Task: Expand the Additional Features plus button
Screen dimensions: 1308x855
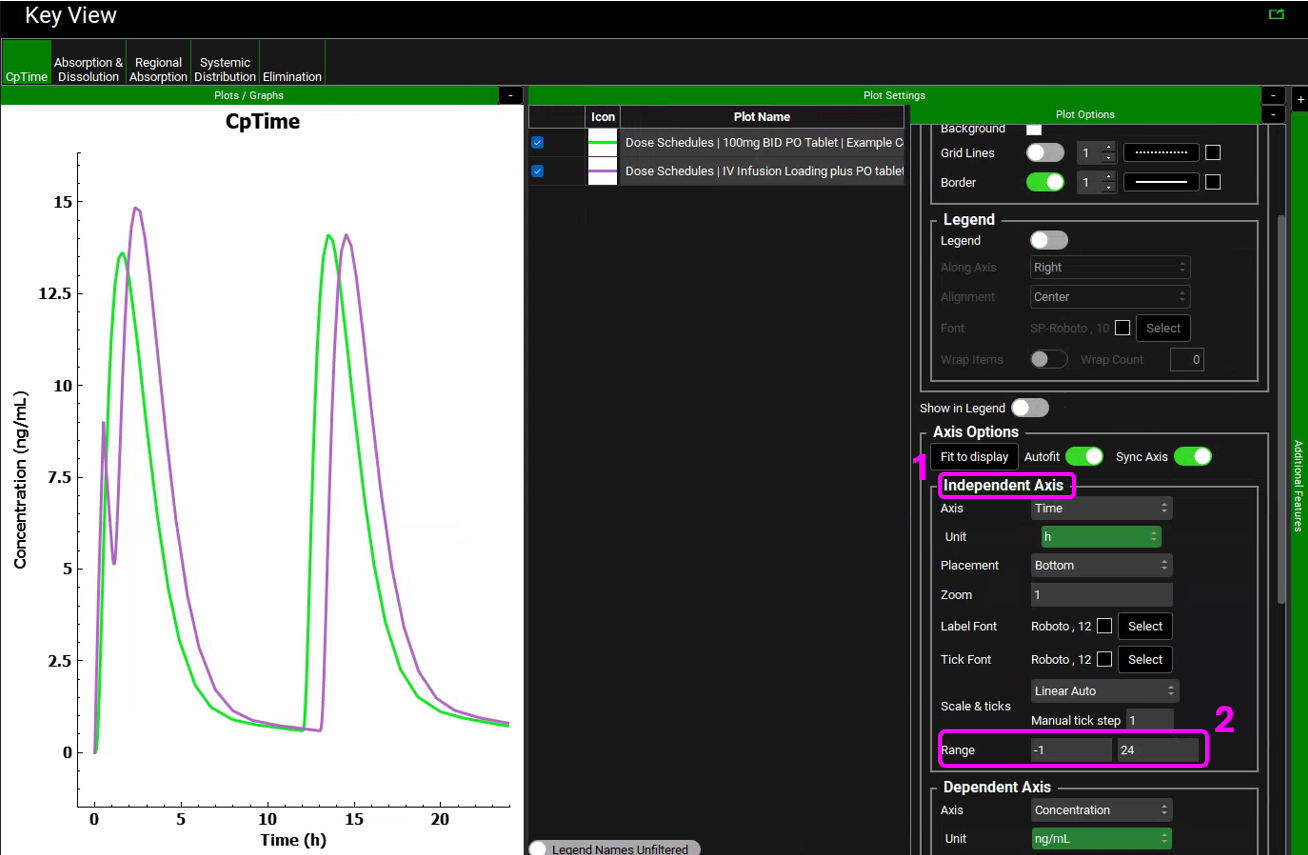Action: pos(1299,100)
